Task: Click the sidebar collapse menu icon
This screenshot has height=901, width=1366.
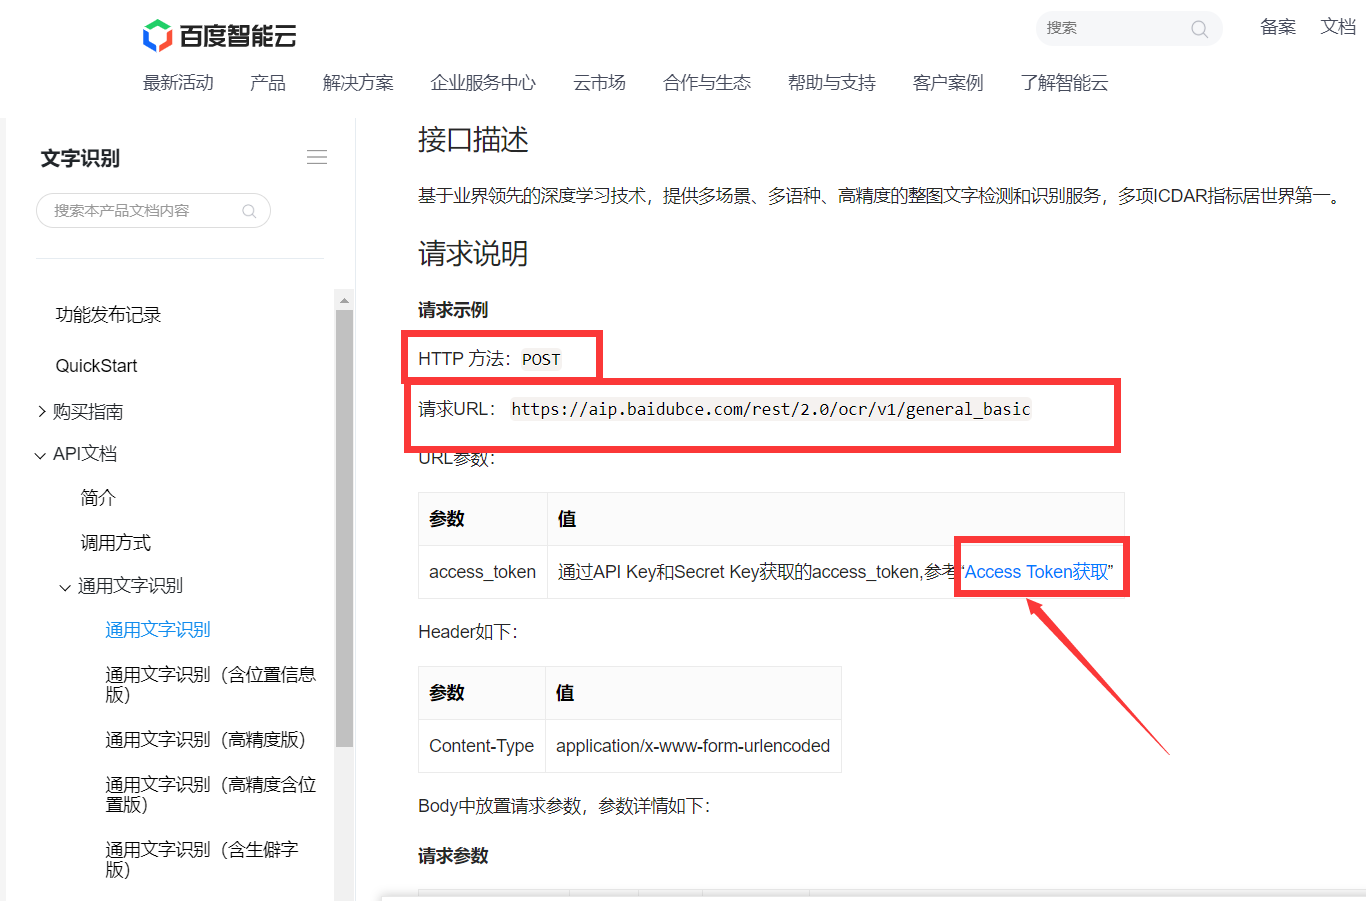Action: [317, 157]
